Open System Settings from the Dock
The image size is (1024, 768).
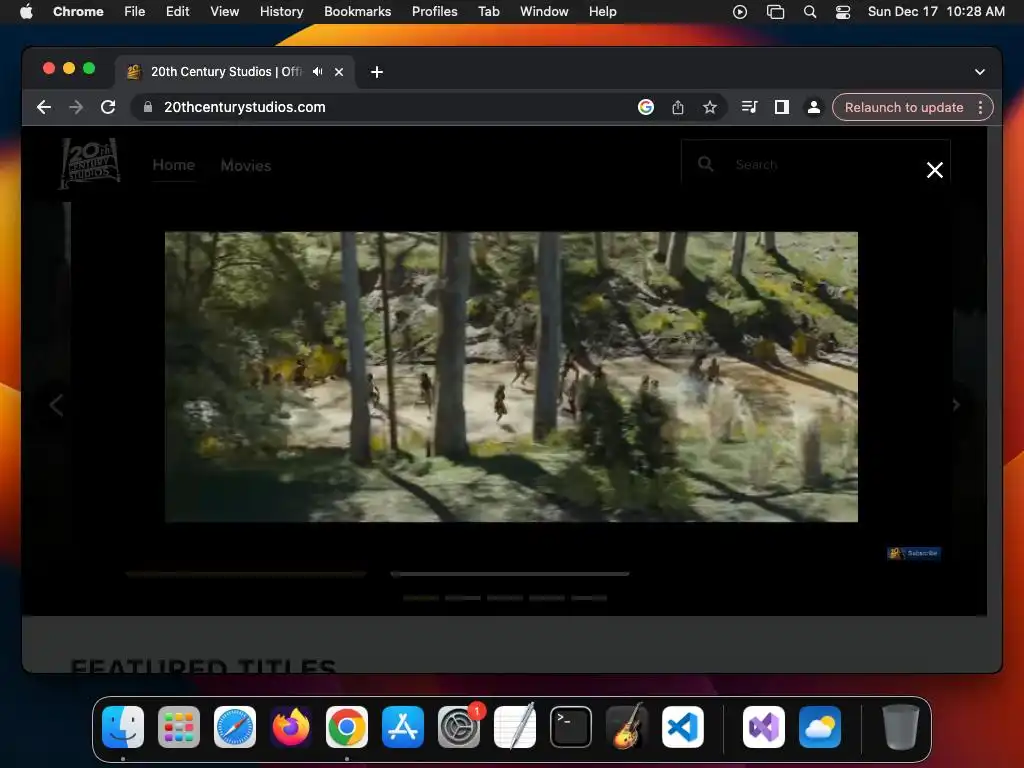pos(458,727)
